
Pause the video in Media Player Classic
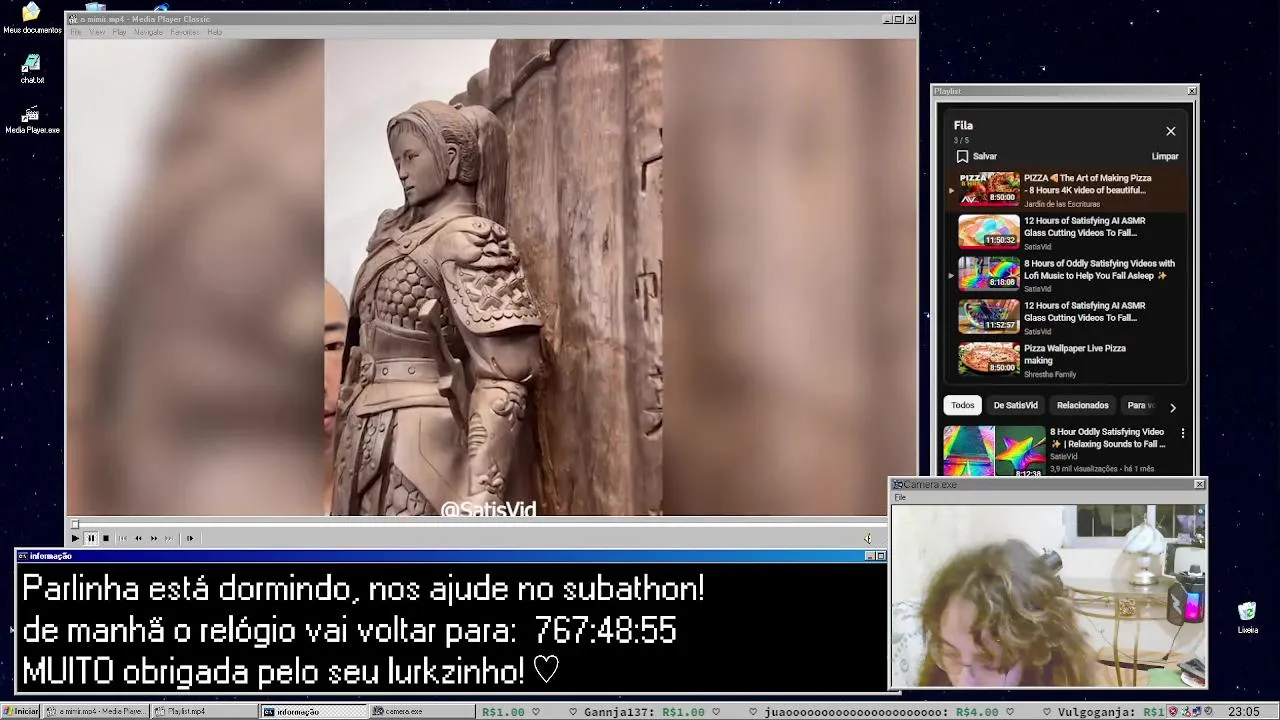point(90,538)
